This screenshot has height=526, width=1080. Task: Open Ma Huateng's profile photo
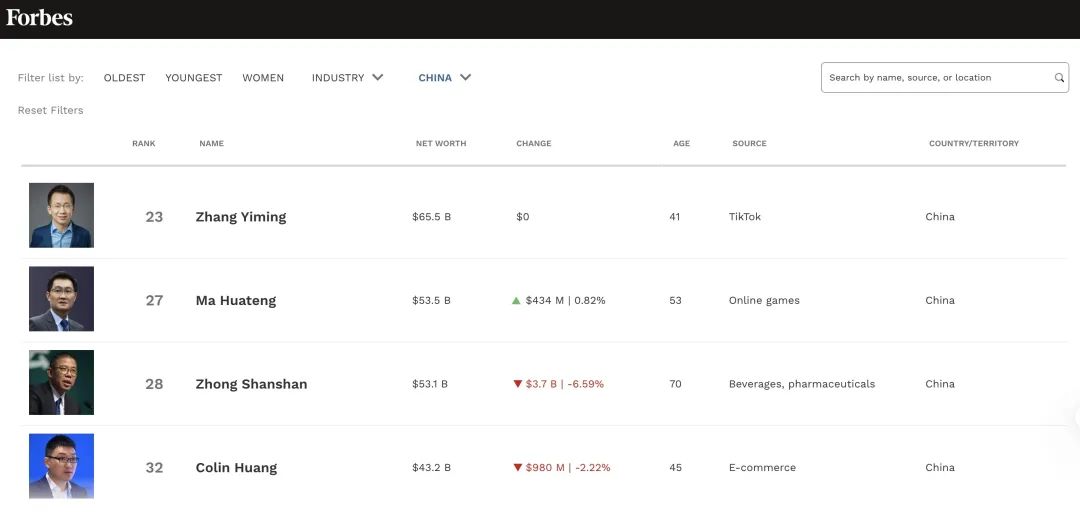[x=61, y=299]
